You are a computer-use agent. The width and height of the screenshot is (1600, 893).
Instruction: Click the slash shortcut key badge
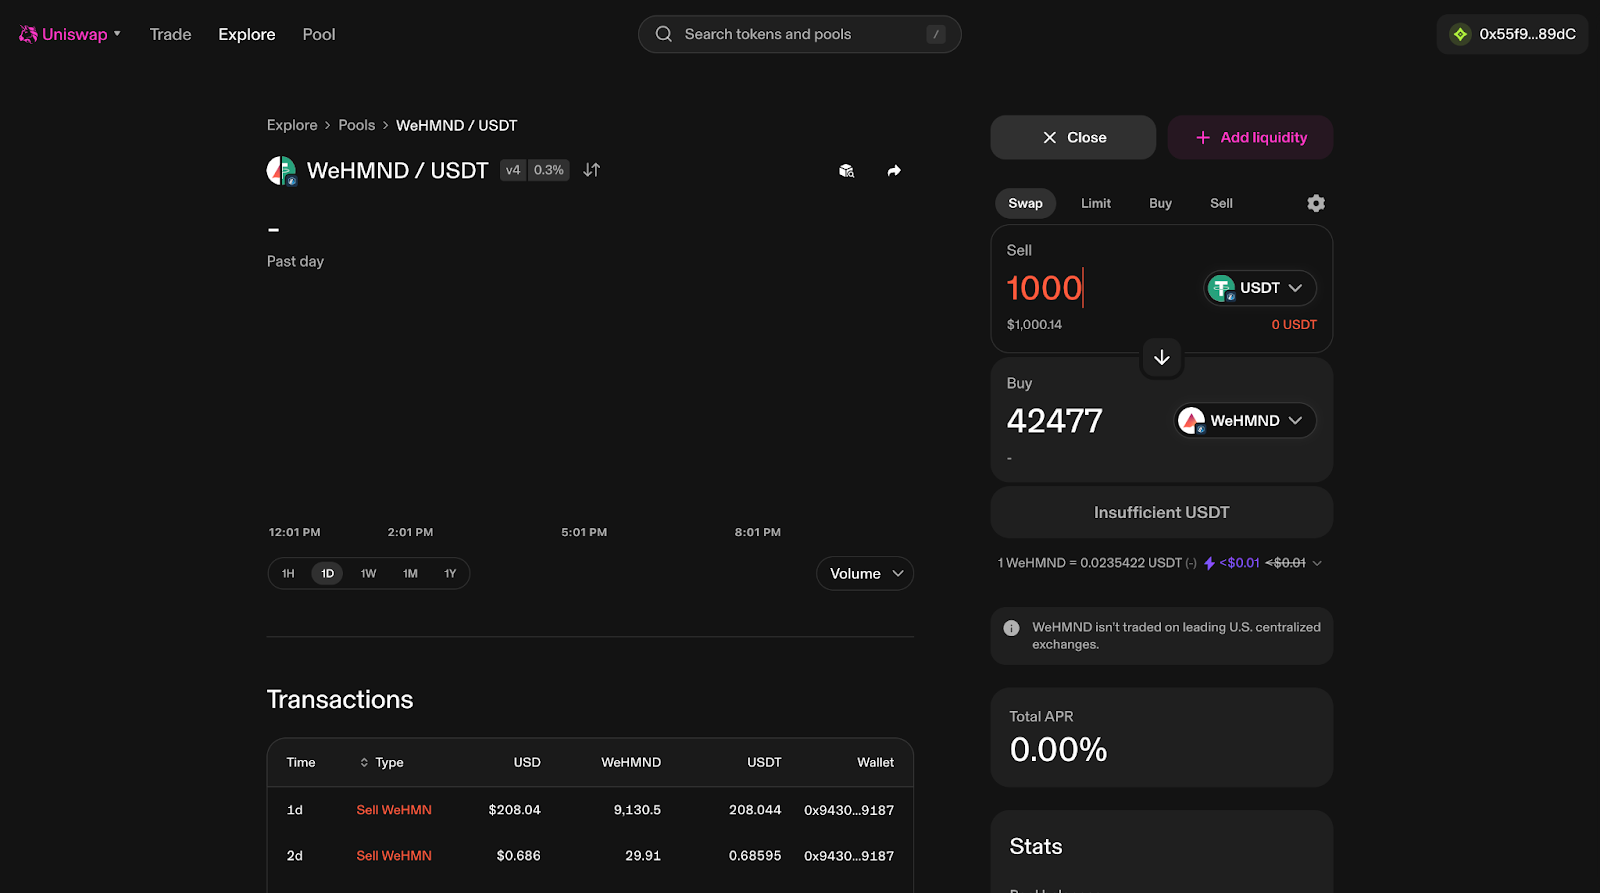coord(936,34)
